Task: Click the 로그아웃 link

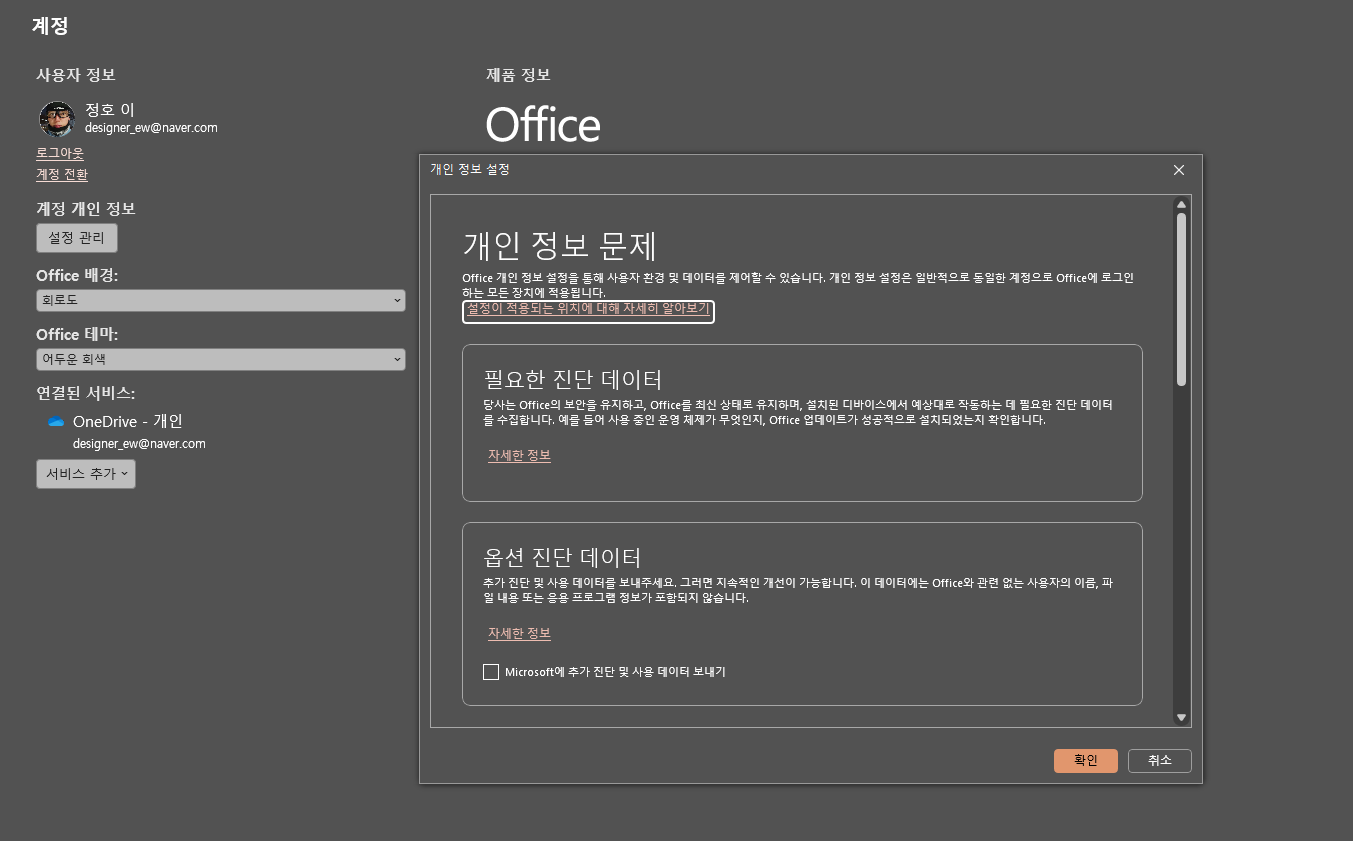Action: point(60,153)
